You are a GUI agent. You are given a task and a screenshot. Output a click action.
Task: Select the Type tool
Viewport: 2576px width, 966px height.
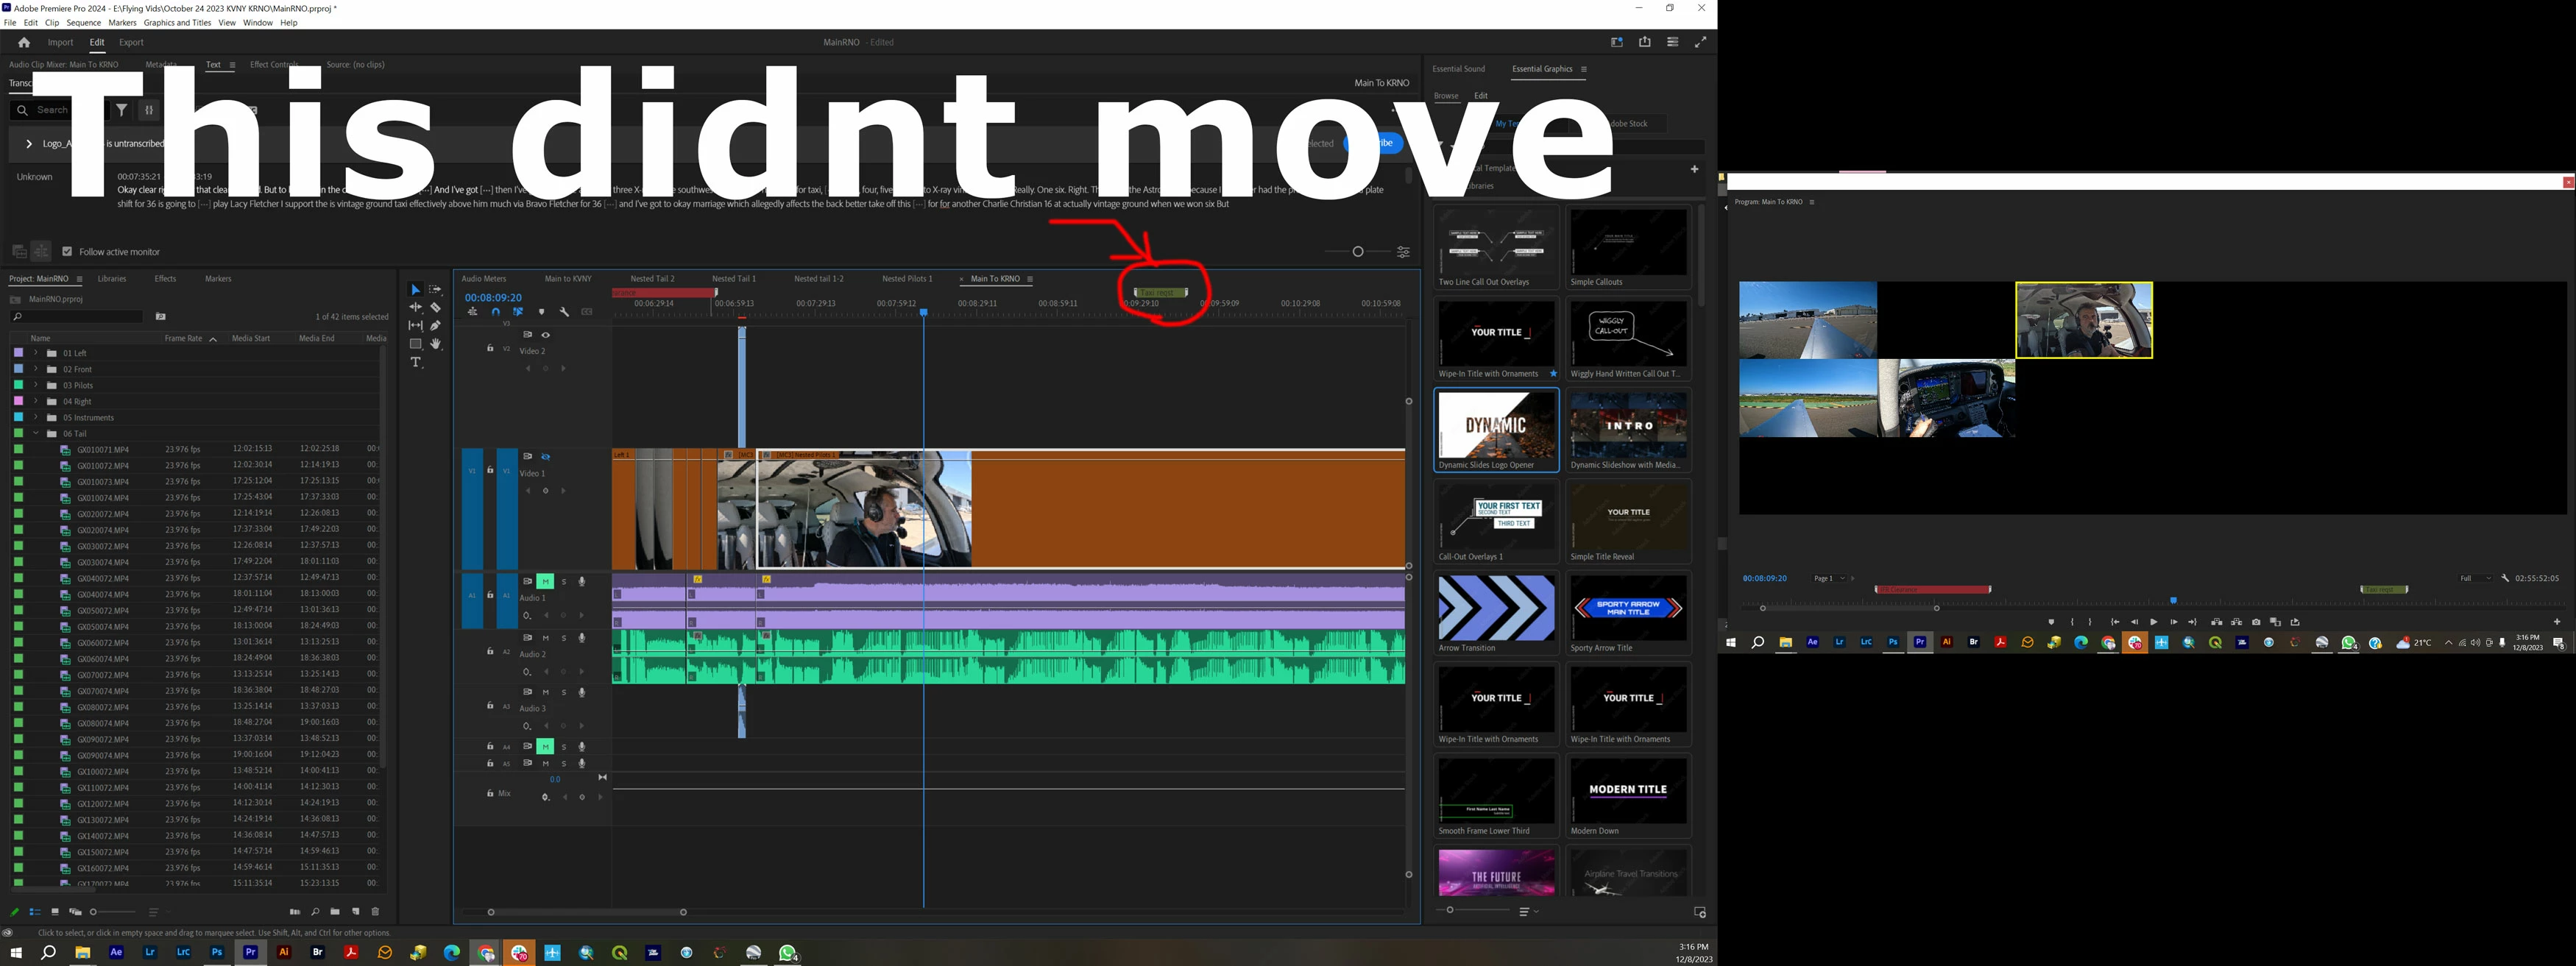point(416,362)
